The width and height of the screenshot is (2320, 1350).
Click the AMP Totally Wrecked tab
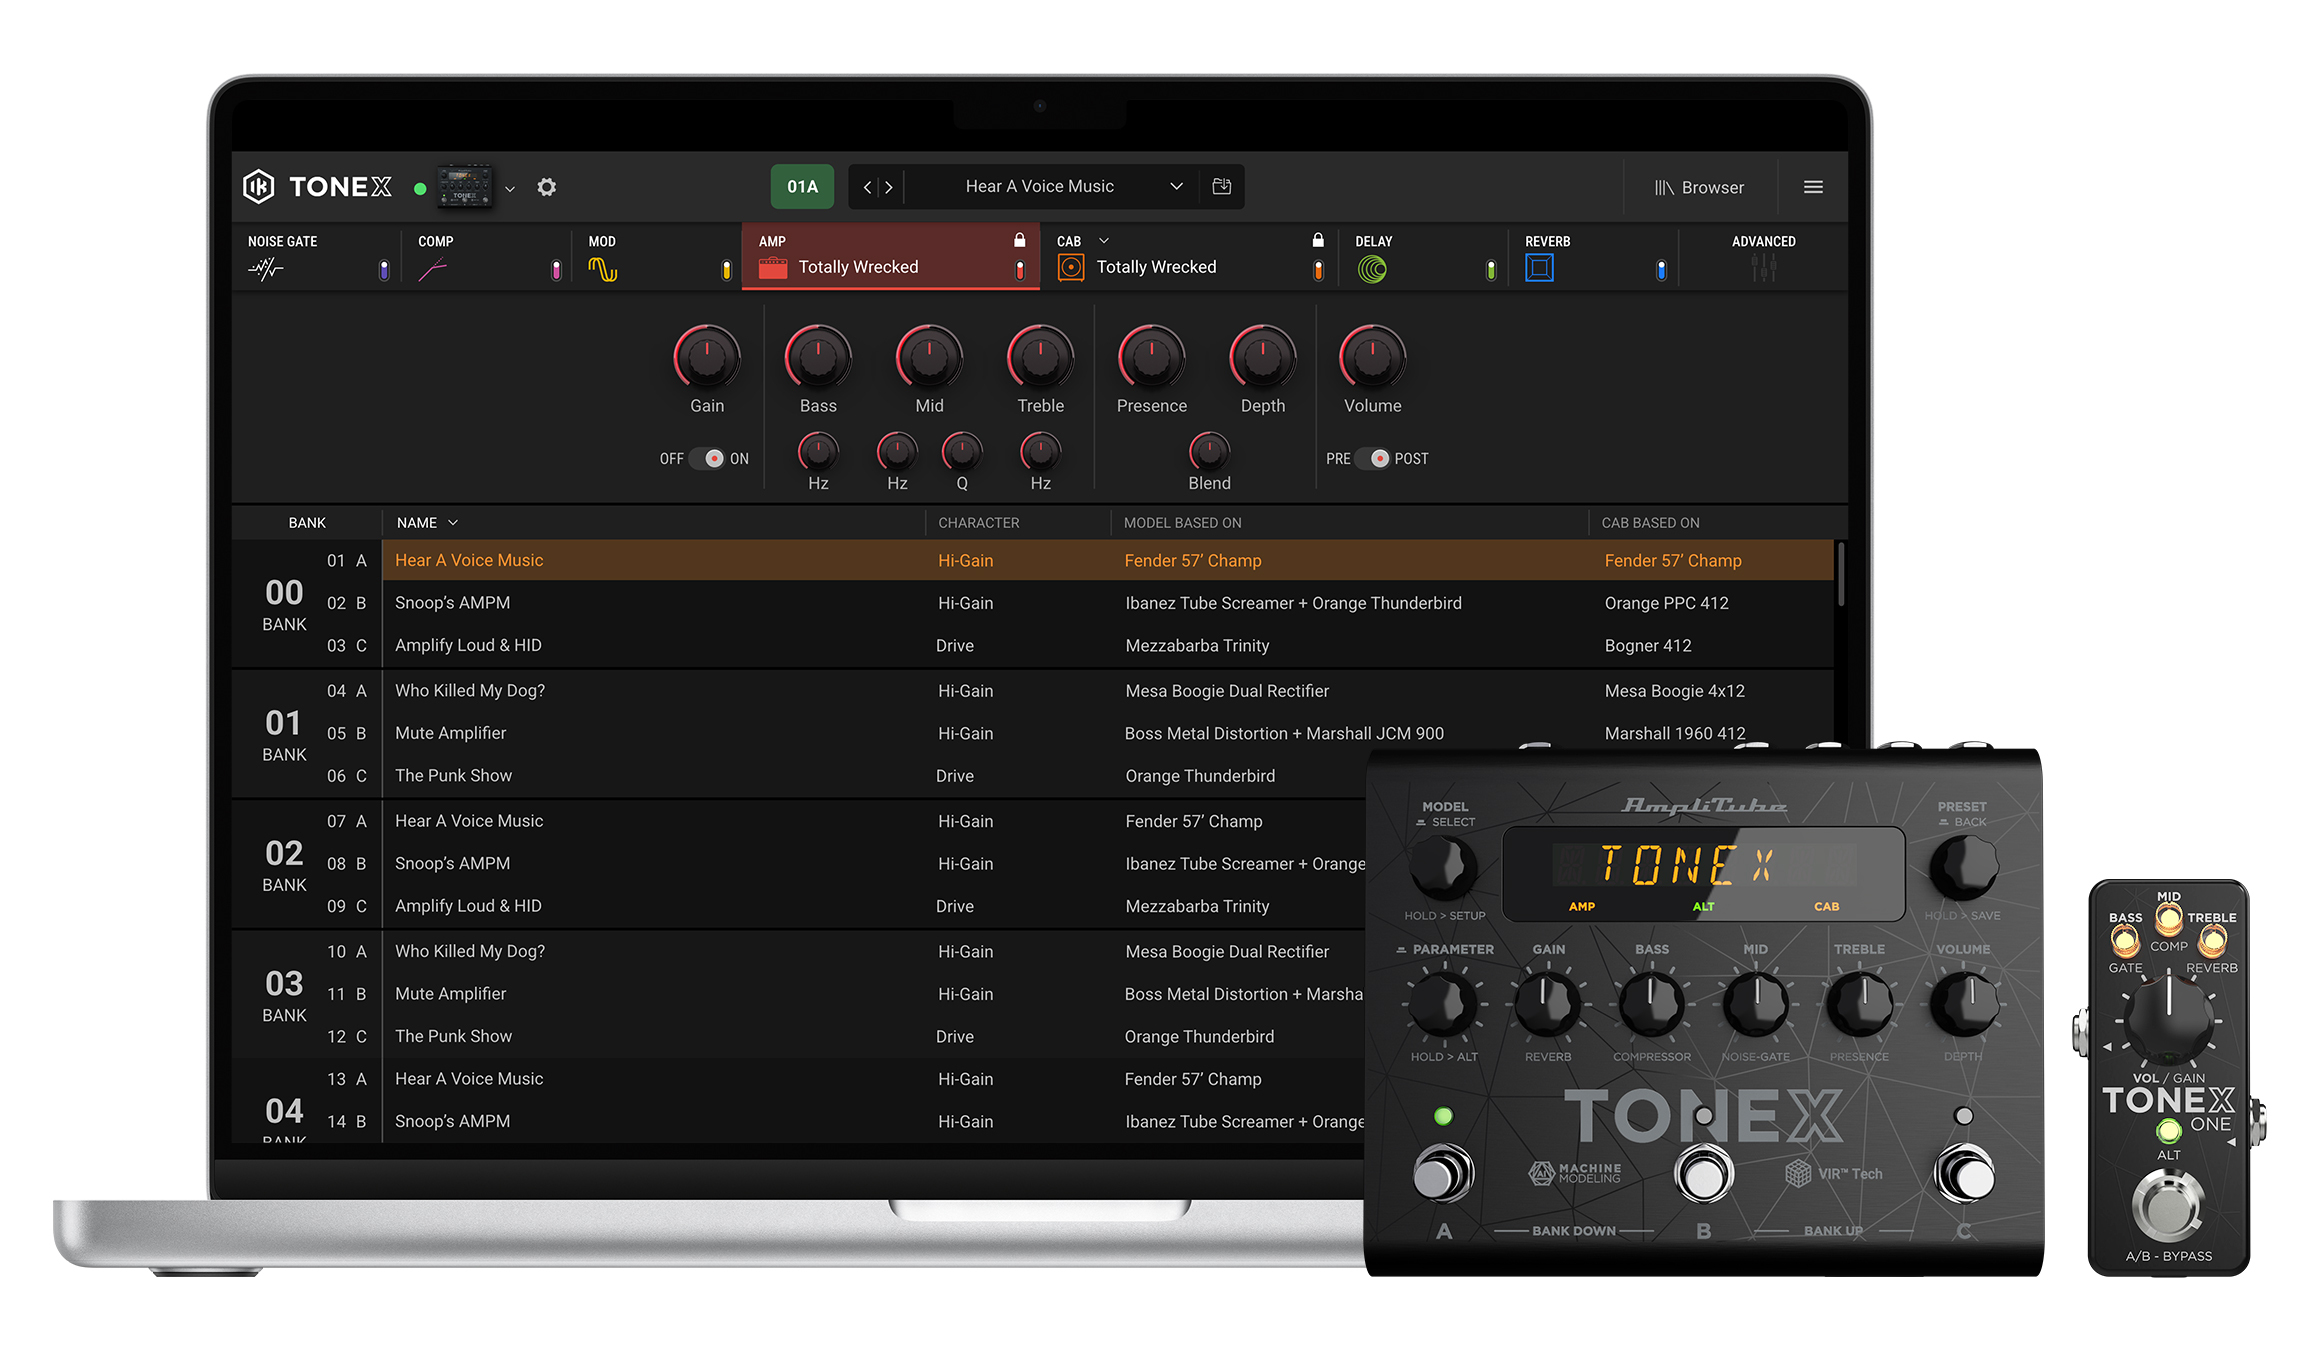coord(890,256)
